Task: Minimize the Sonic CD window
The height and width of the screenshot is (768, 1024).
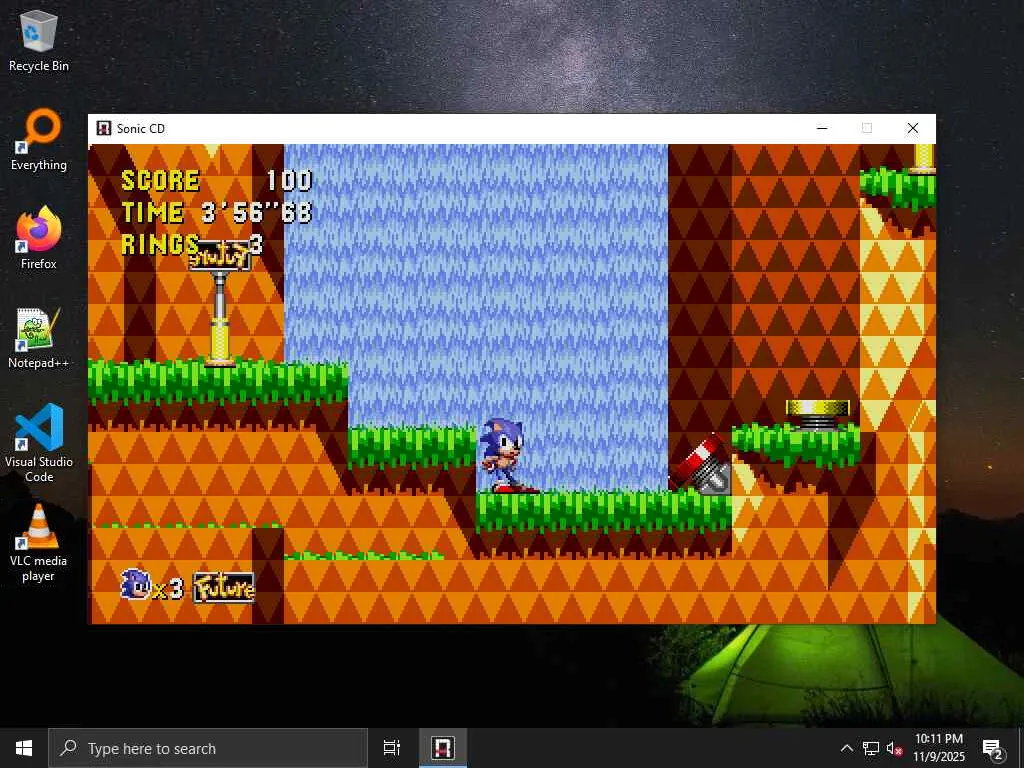Action: [x=822, y=128]
